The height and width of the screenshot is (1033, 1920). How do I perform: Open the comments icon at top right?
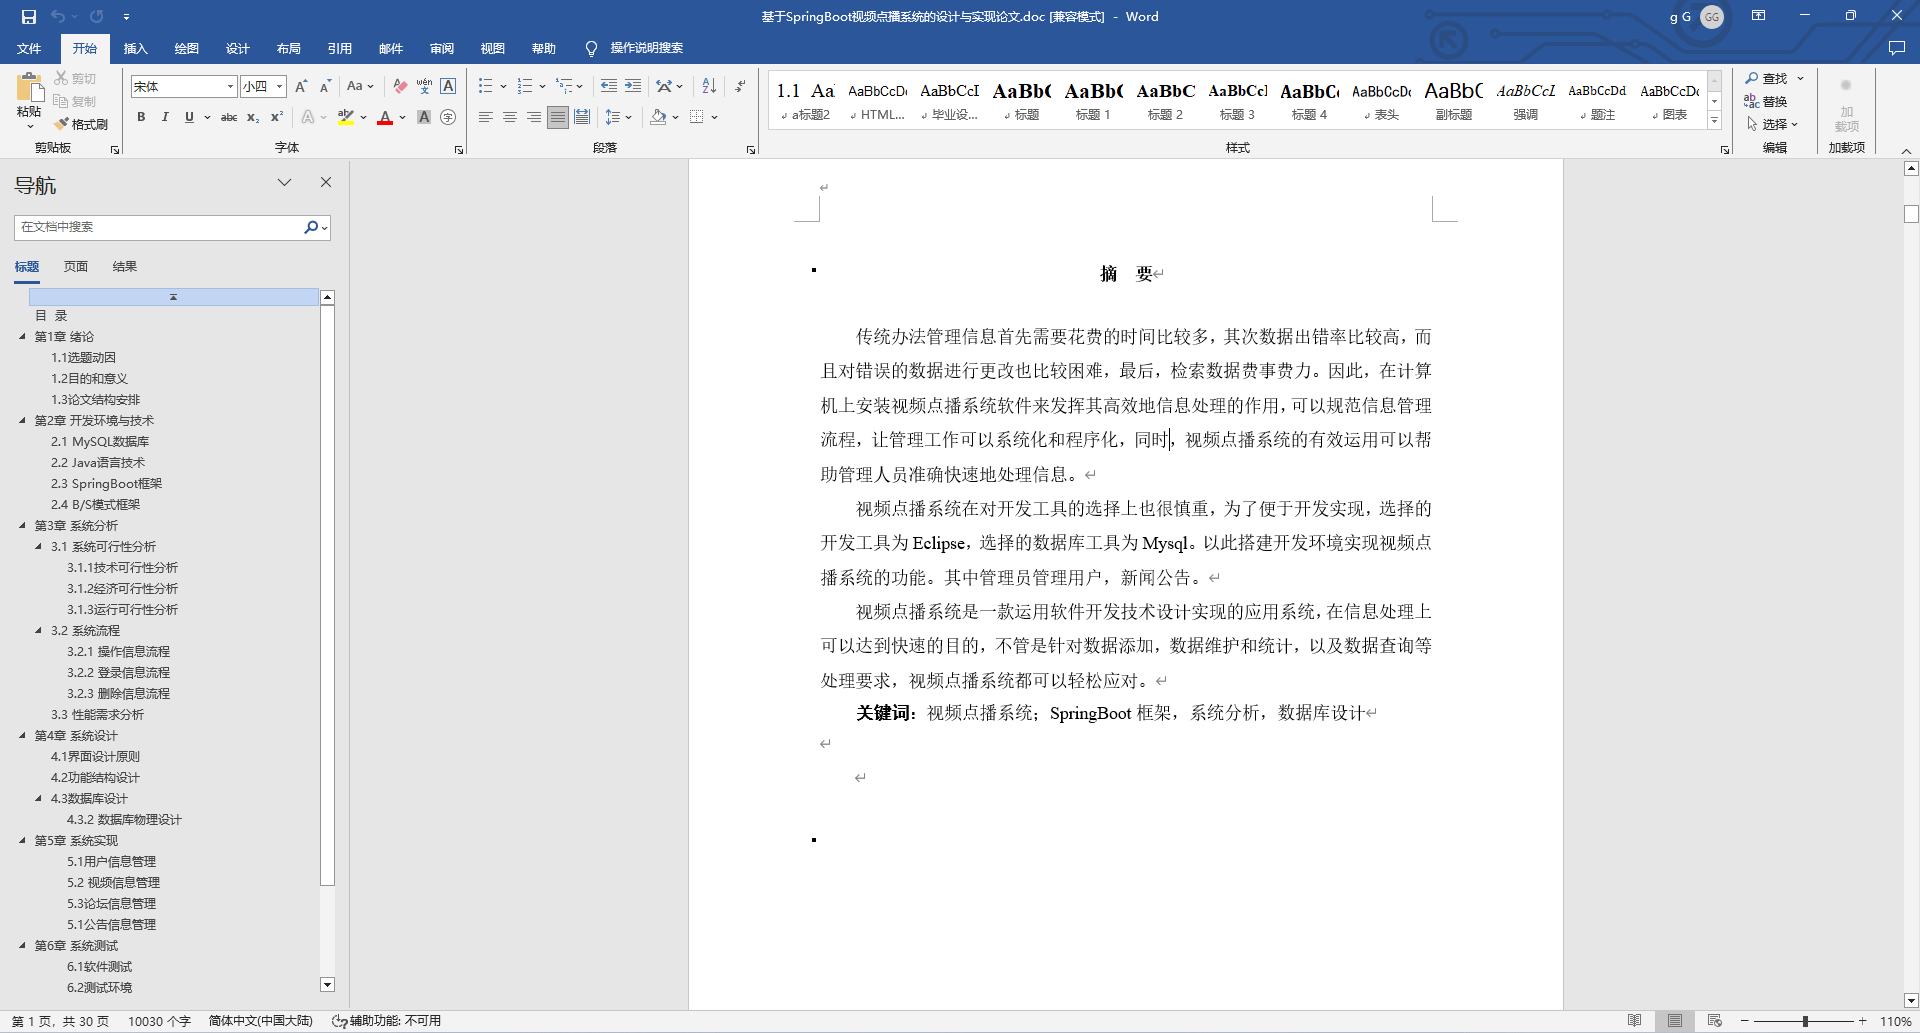coord(1896,48)
